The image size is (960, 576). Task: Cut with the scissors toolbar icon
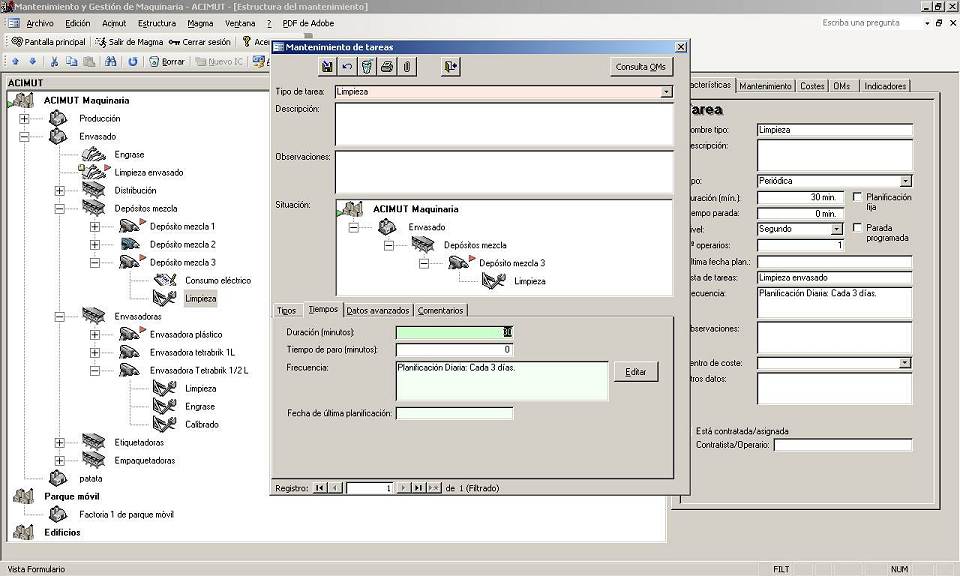point(54,61)
